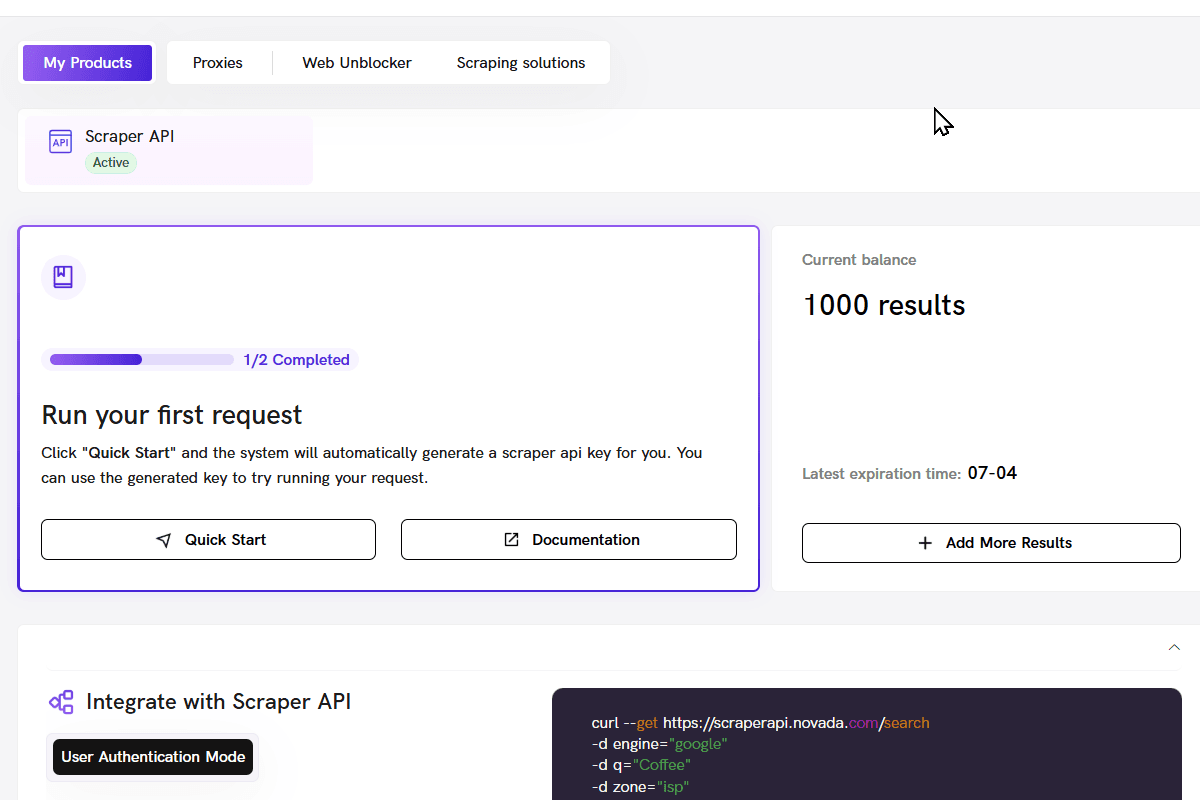Click the integration nodes icon beside Integrate heading

point(61,702)
